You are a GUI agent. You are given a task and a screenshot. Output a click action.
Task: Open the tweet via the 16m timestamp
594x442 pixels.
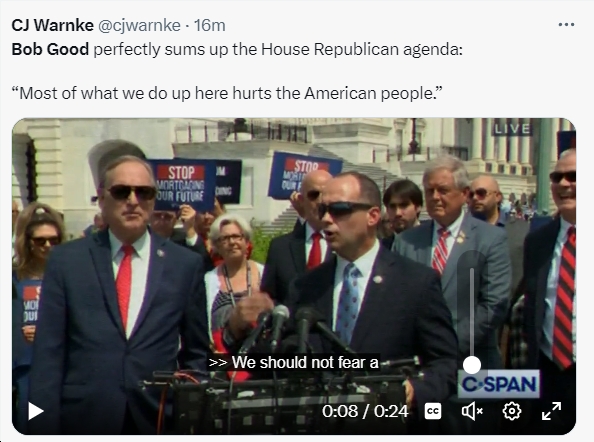[x=209, y=26]
